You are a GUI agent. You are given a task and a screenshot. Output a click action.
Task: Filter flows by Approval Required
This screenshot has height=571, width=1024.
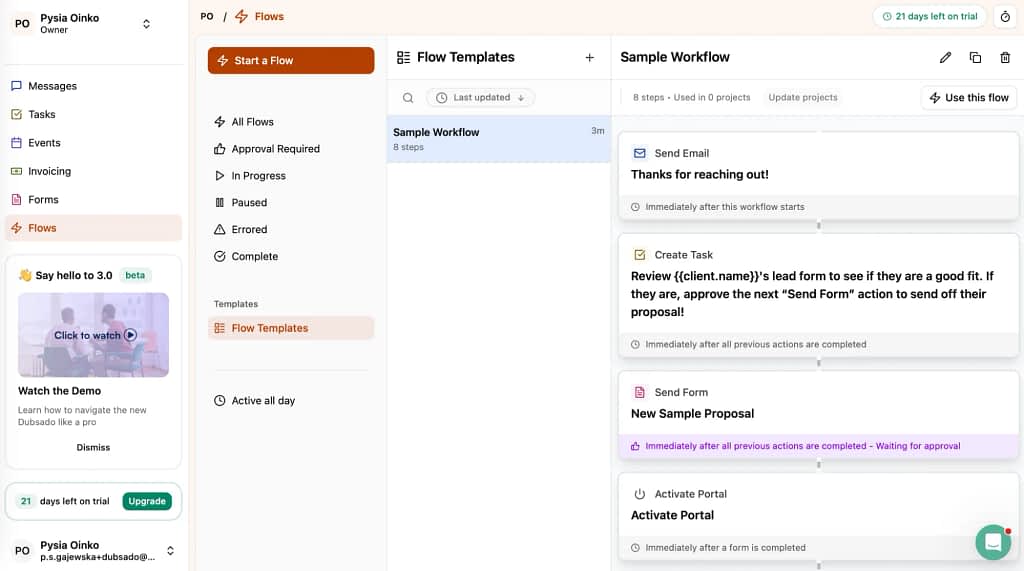click(x=291, y=148)
